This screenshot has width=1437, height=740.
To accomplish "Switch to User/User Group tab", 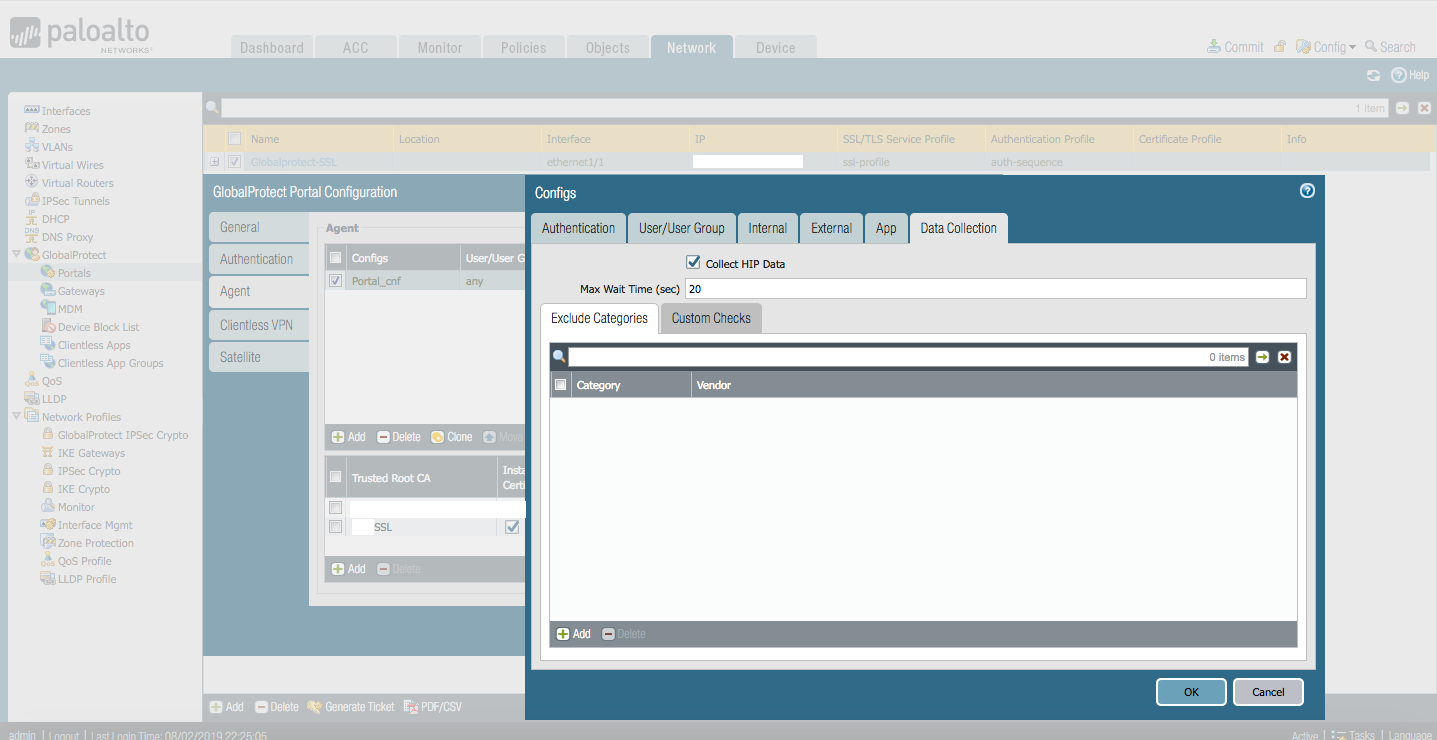I will [x=682, y=228].
